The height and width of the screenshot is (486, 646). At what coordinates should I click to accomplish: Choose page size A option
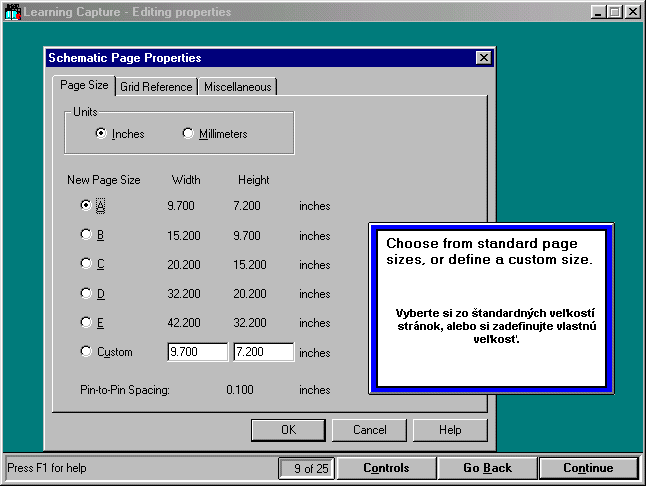tap(86, 206)
